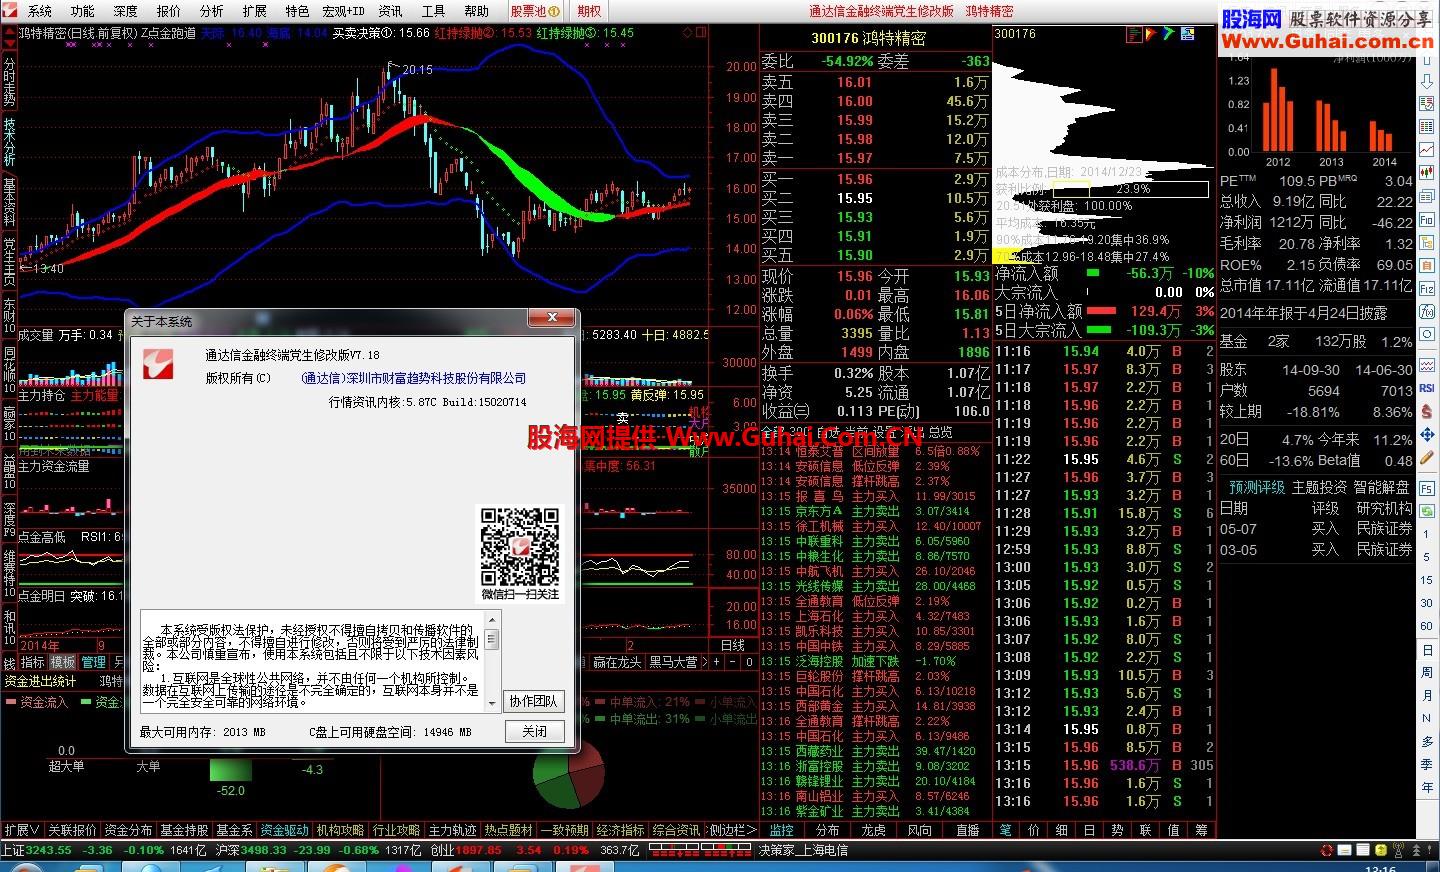
Task: Click the RSI indicator icon in right sidebar
Action: [1427, 388]
